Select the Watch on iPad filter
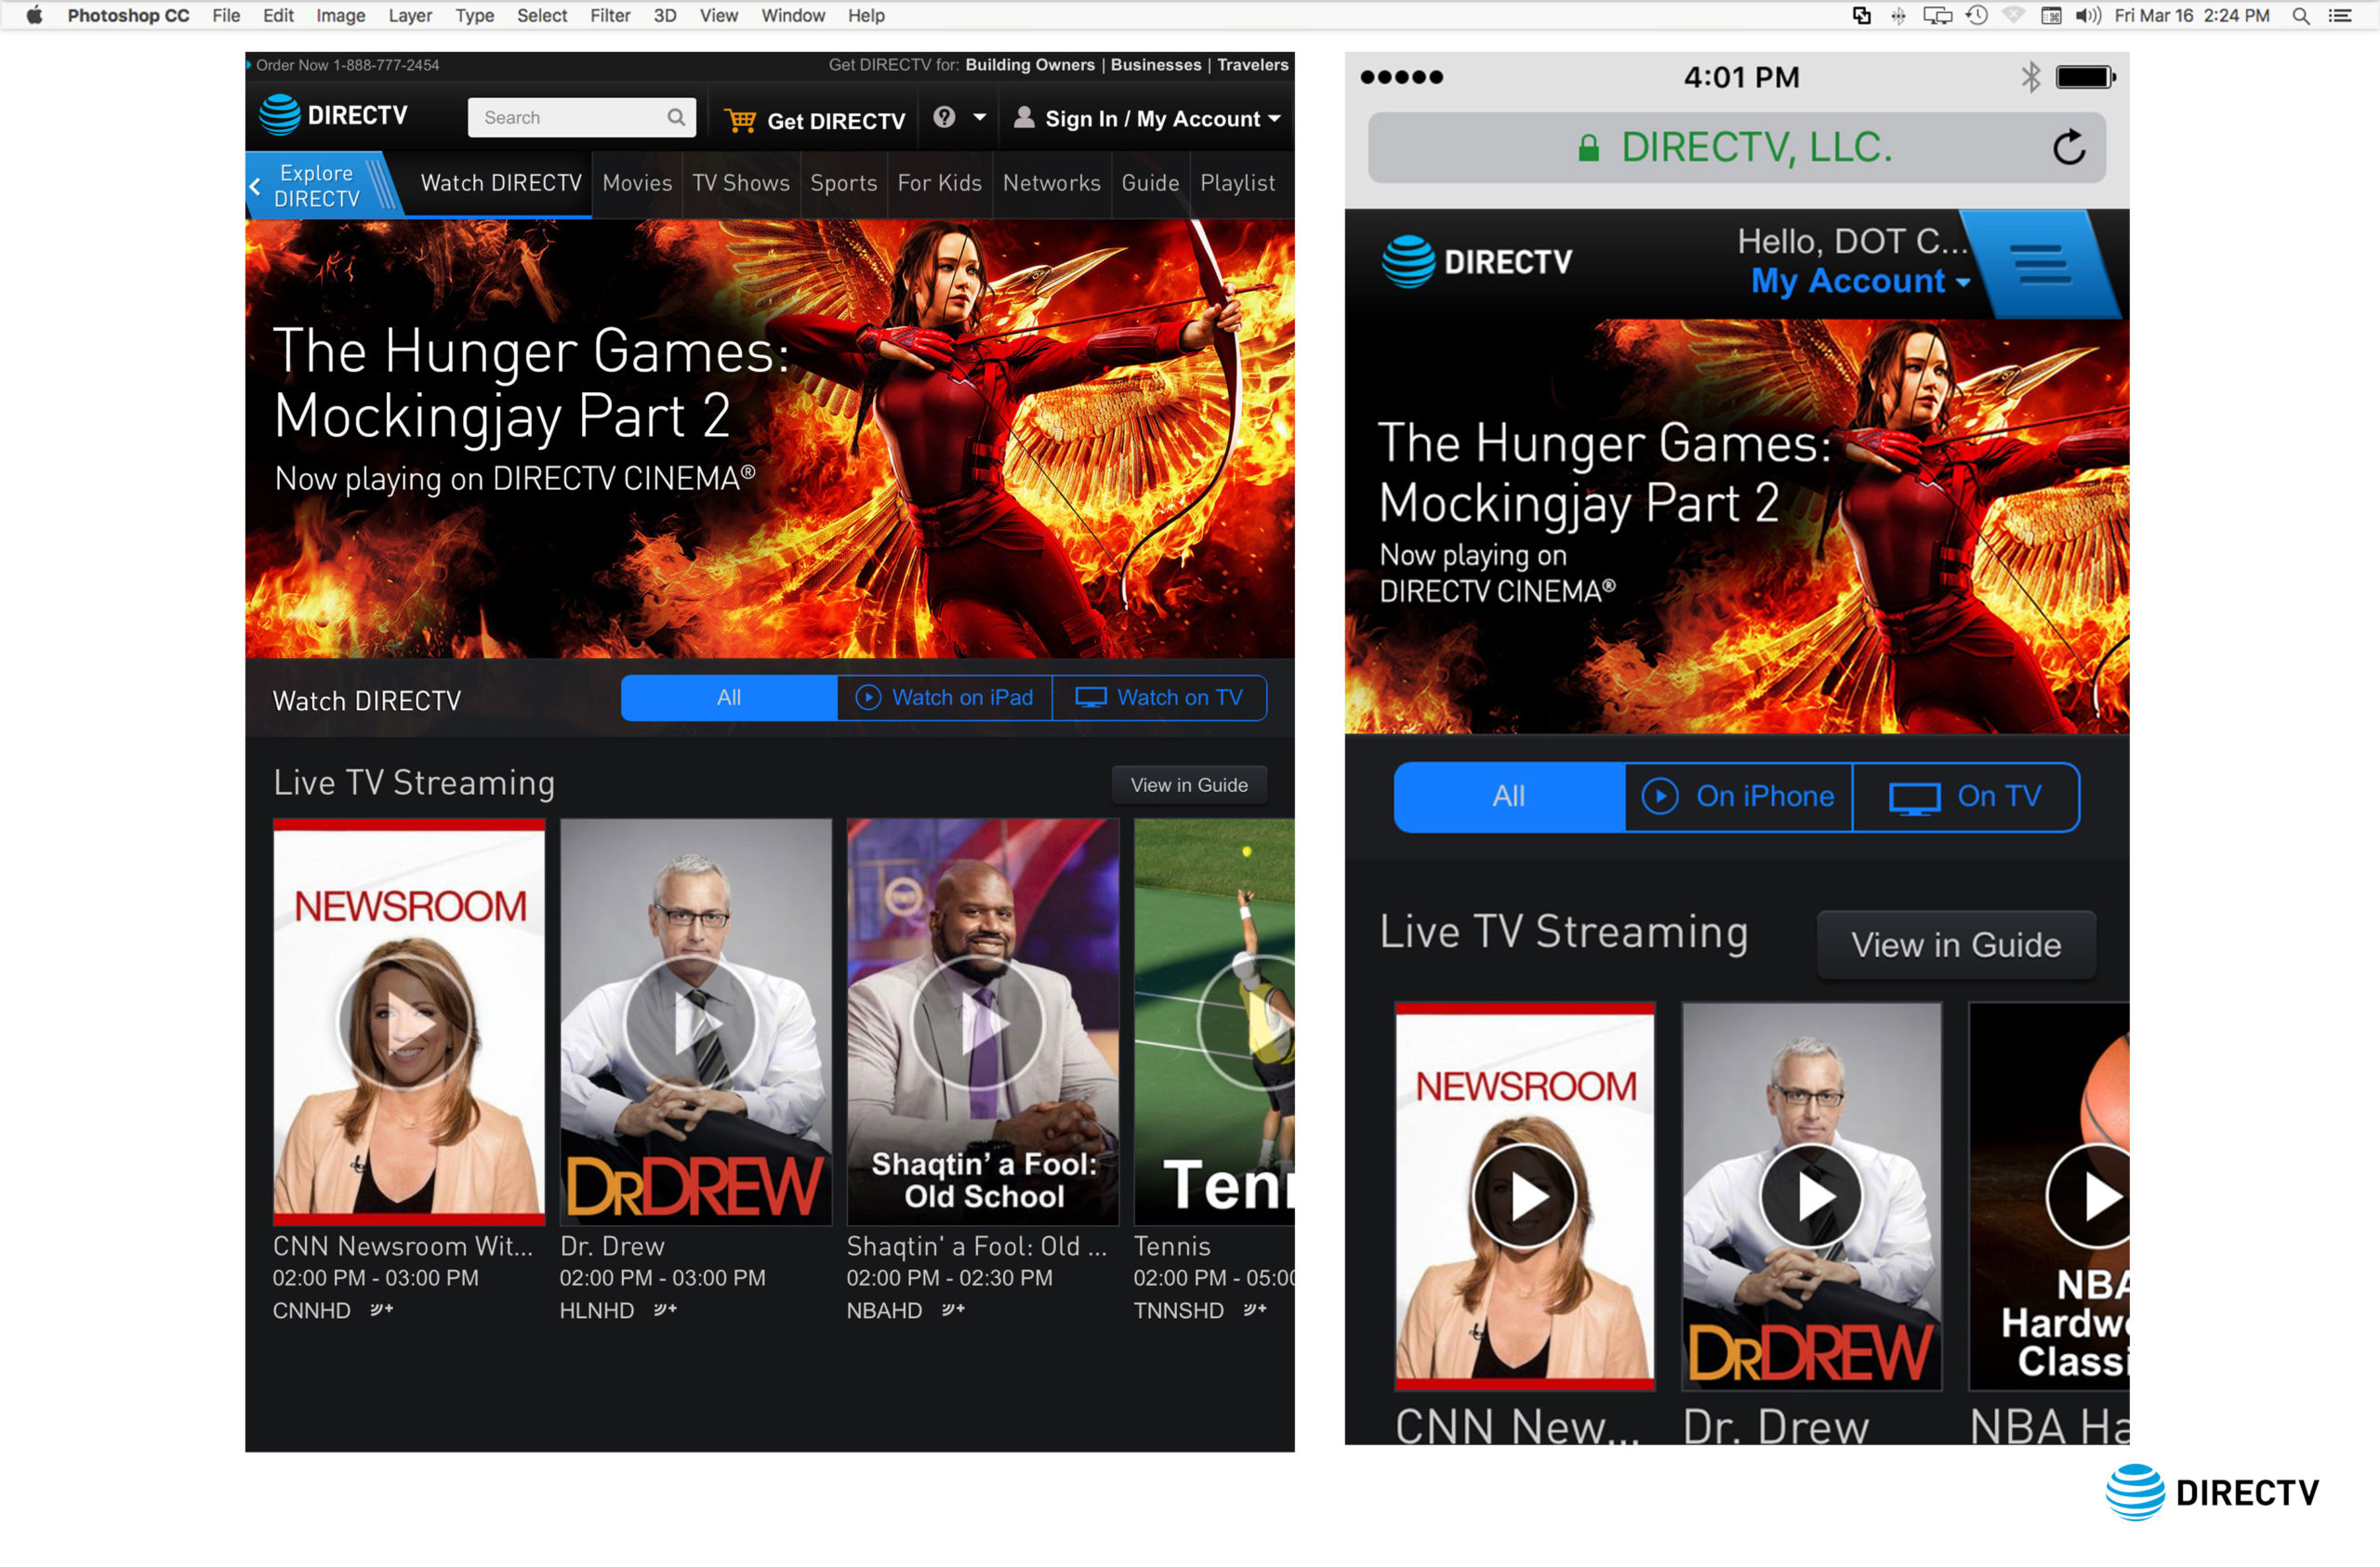Screen dimensions: 2380x1567 coord(945,697)
